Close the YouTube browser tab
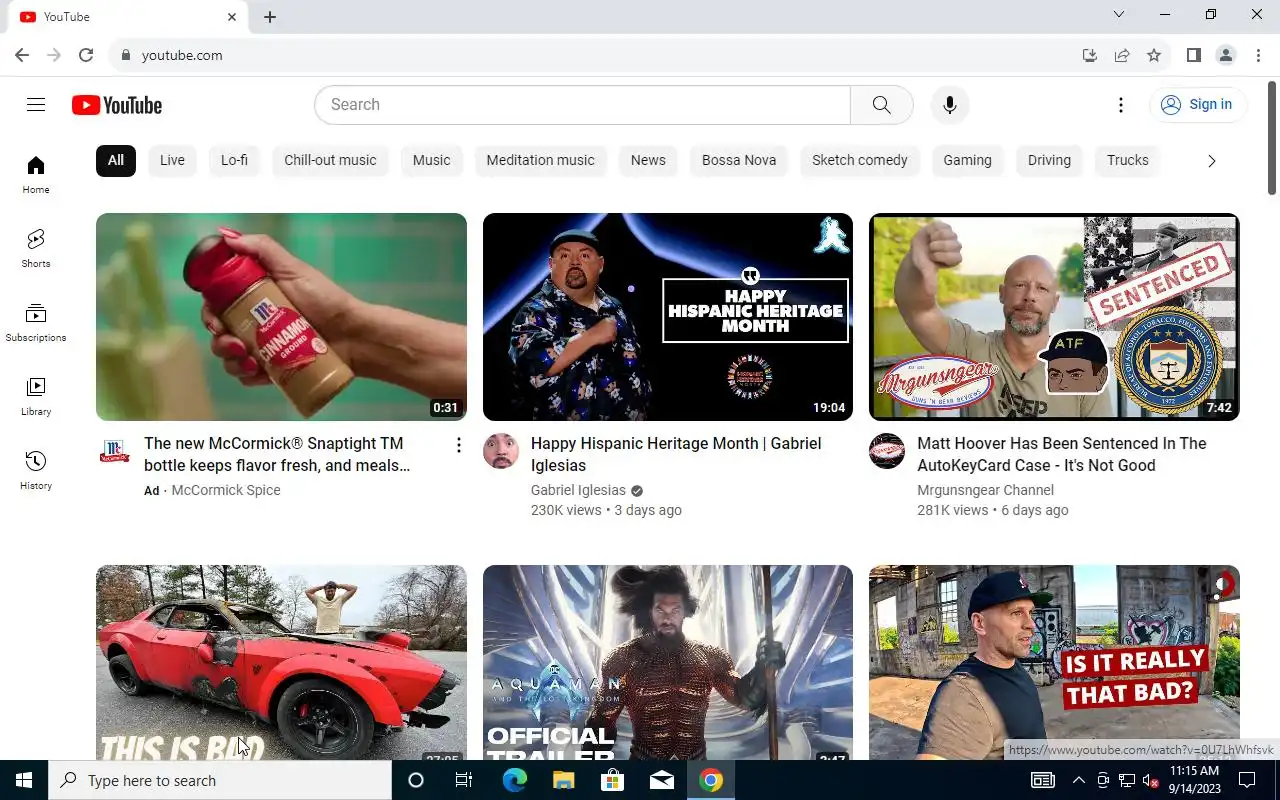Image resolution: width=1280 pixels, height=800 pixels. pos(232,17)
